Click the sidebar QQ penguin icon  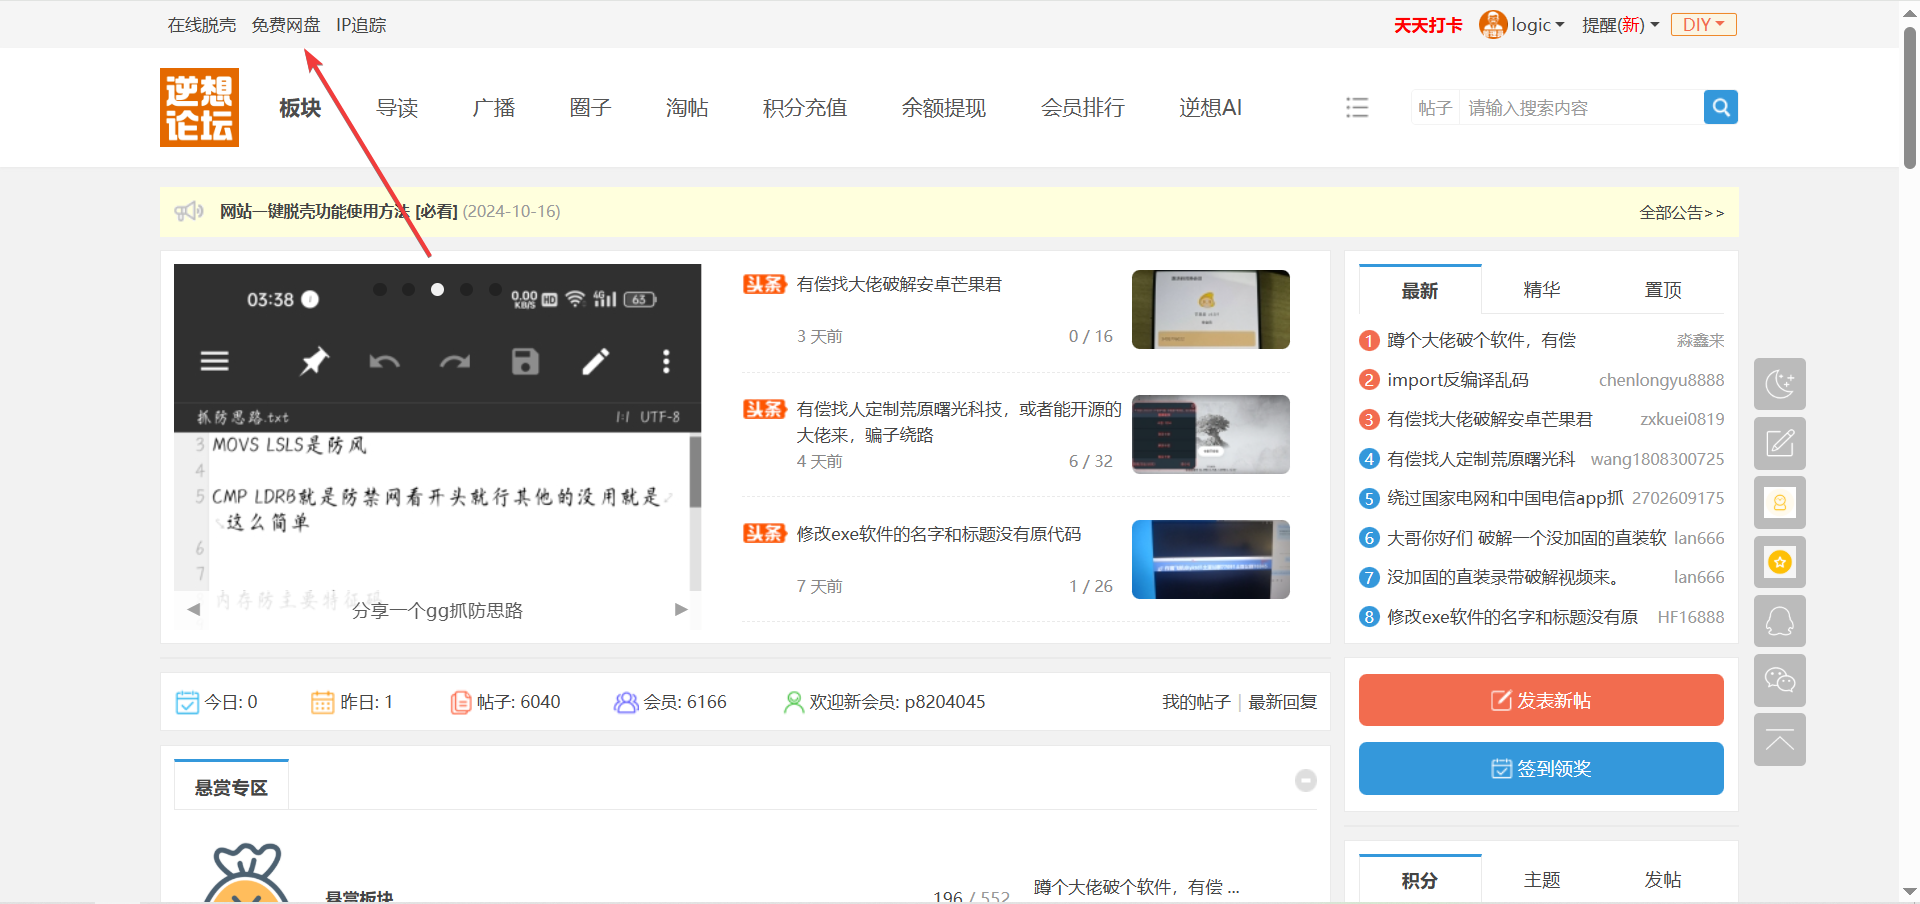[x=1779, y=621]
